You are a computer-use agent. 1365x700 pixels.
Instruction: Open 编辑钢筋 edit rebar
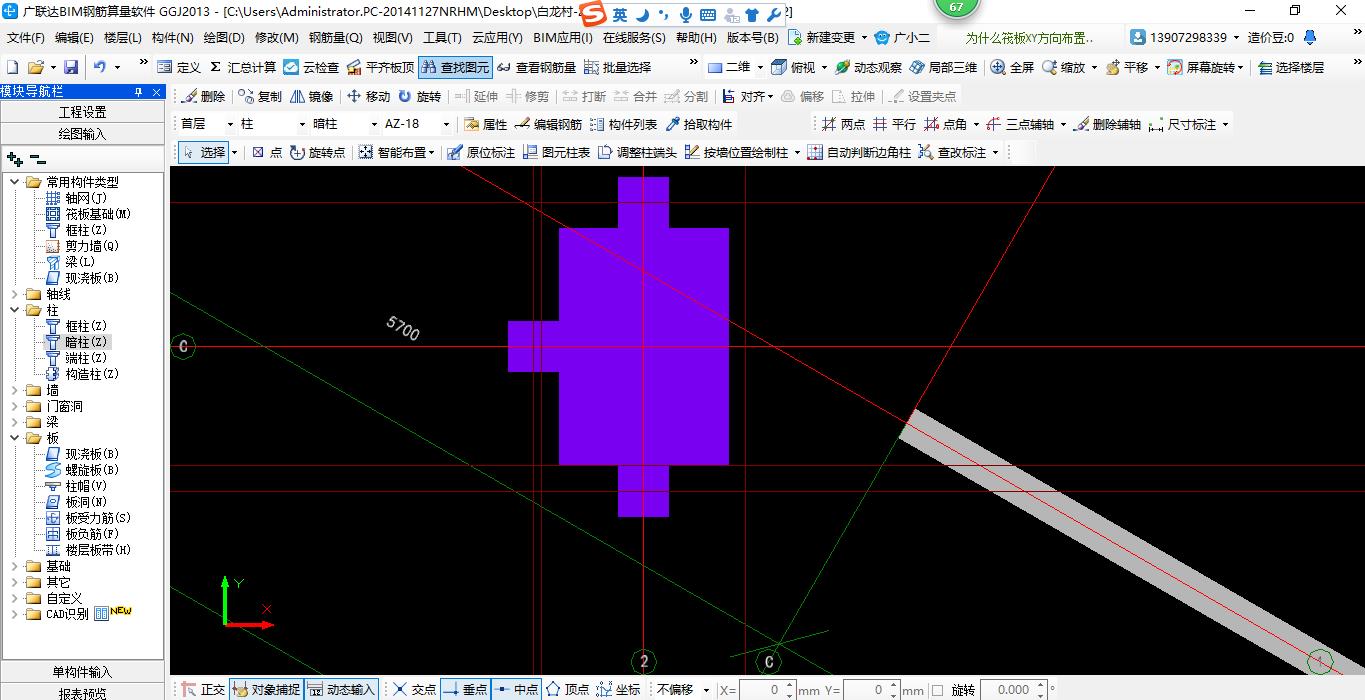click(548, 124)
